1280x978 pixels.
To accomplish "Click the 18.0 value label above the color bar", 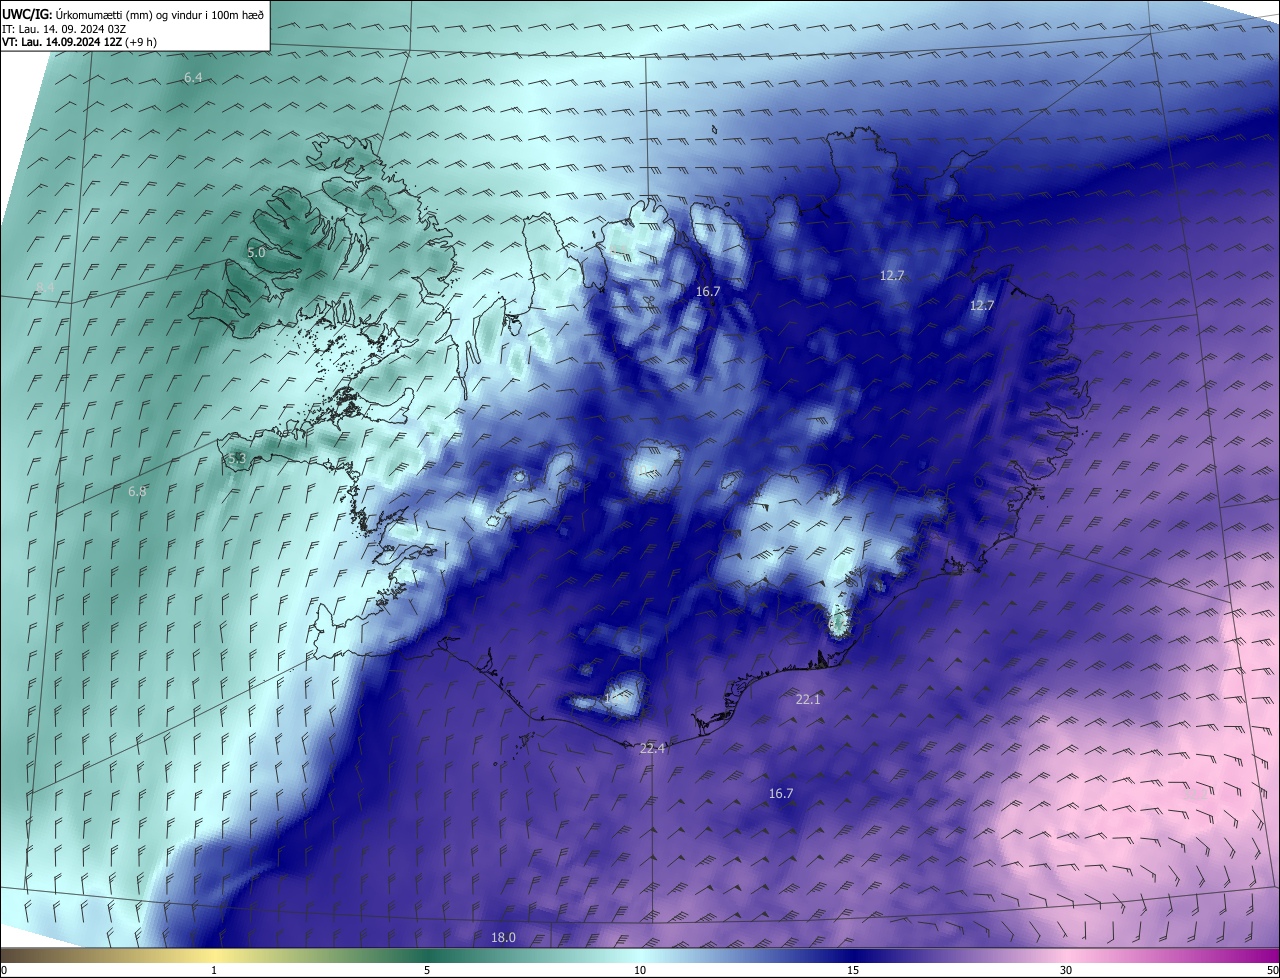I will [x=504, y=937].
